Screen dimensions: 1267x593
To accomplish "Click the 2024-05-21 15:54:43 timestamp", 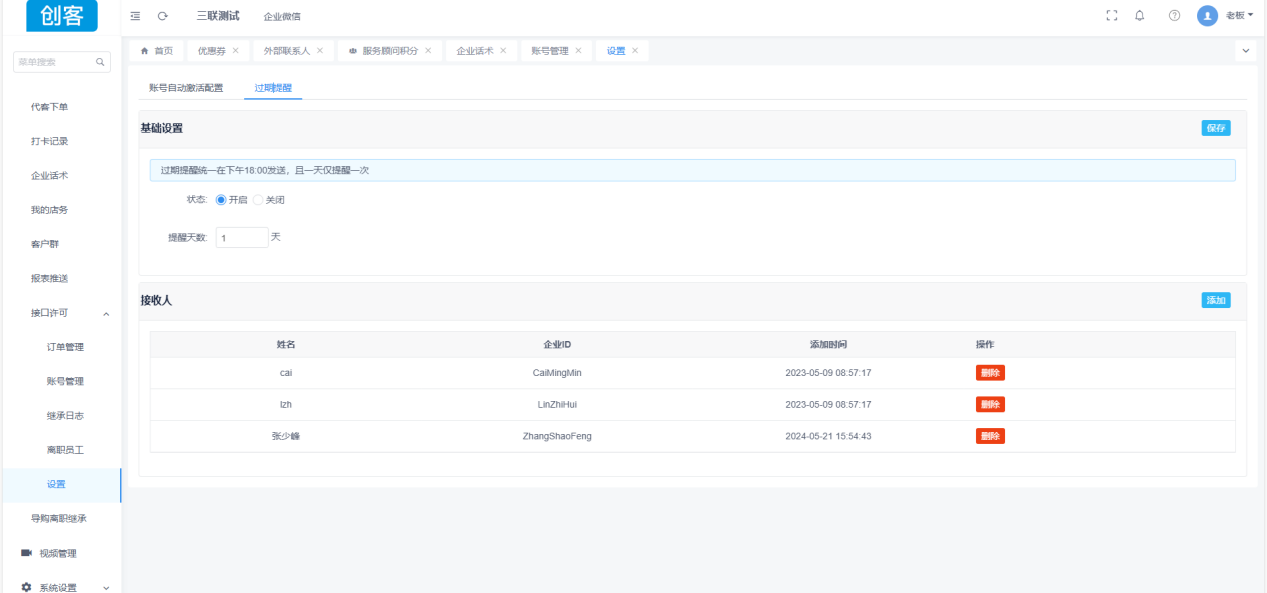I will tap(828, 437).
